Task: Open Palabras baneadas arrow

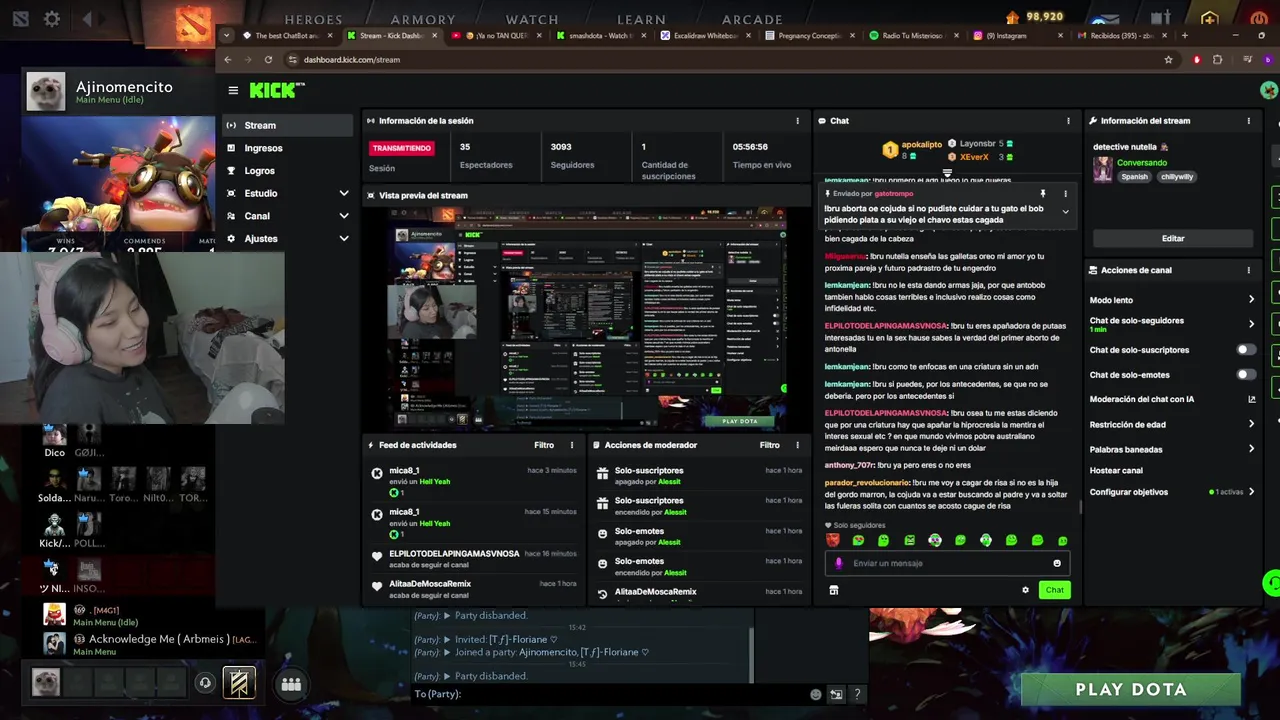Action: click(1251, 449)
